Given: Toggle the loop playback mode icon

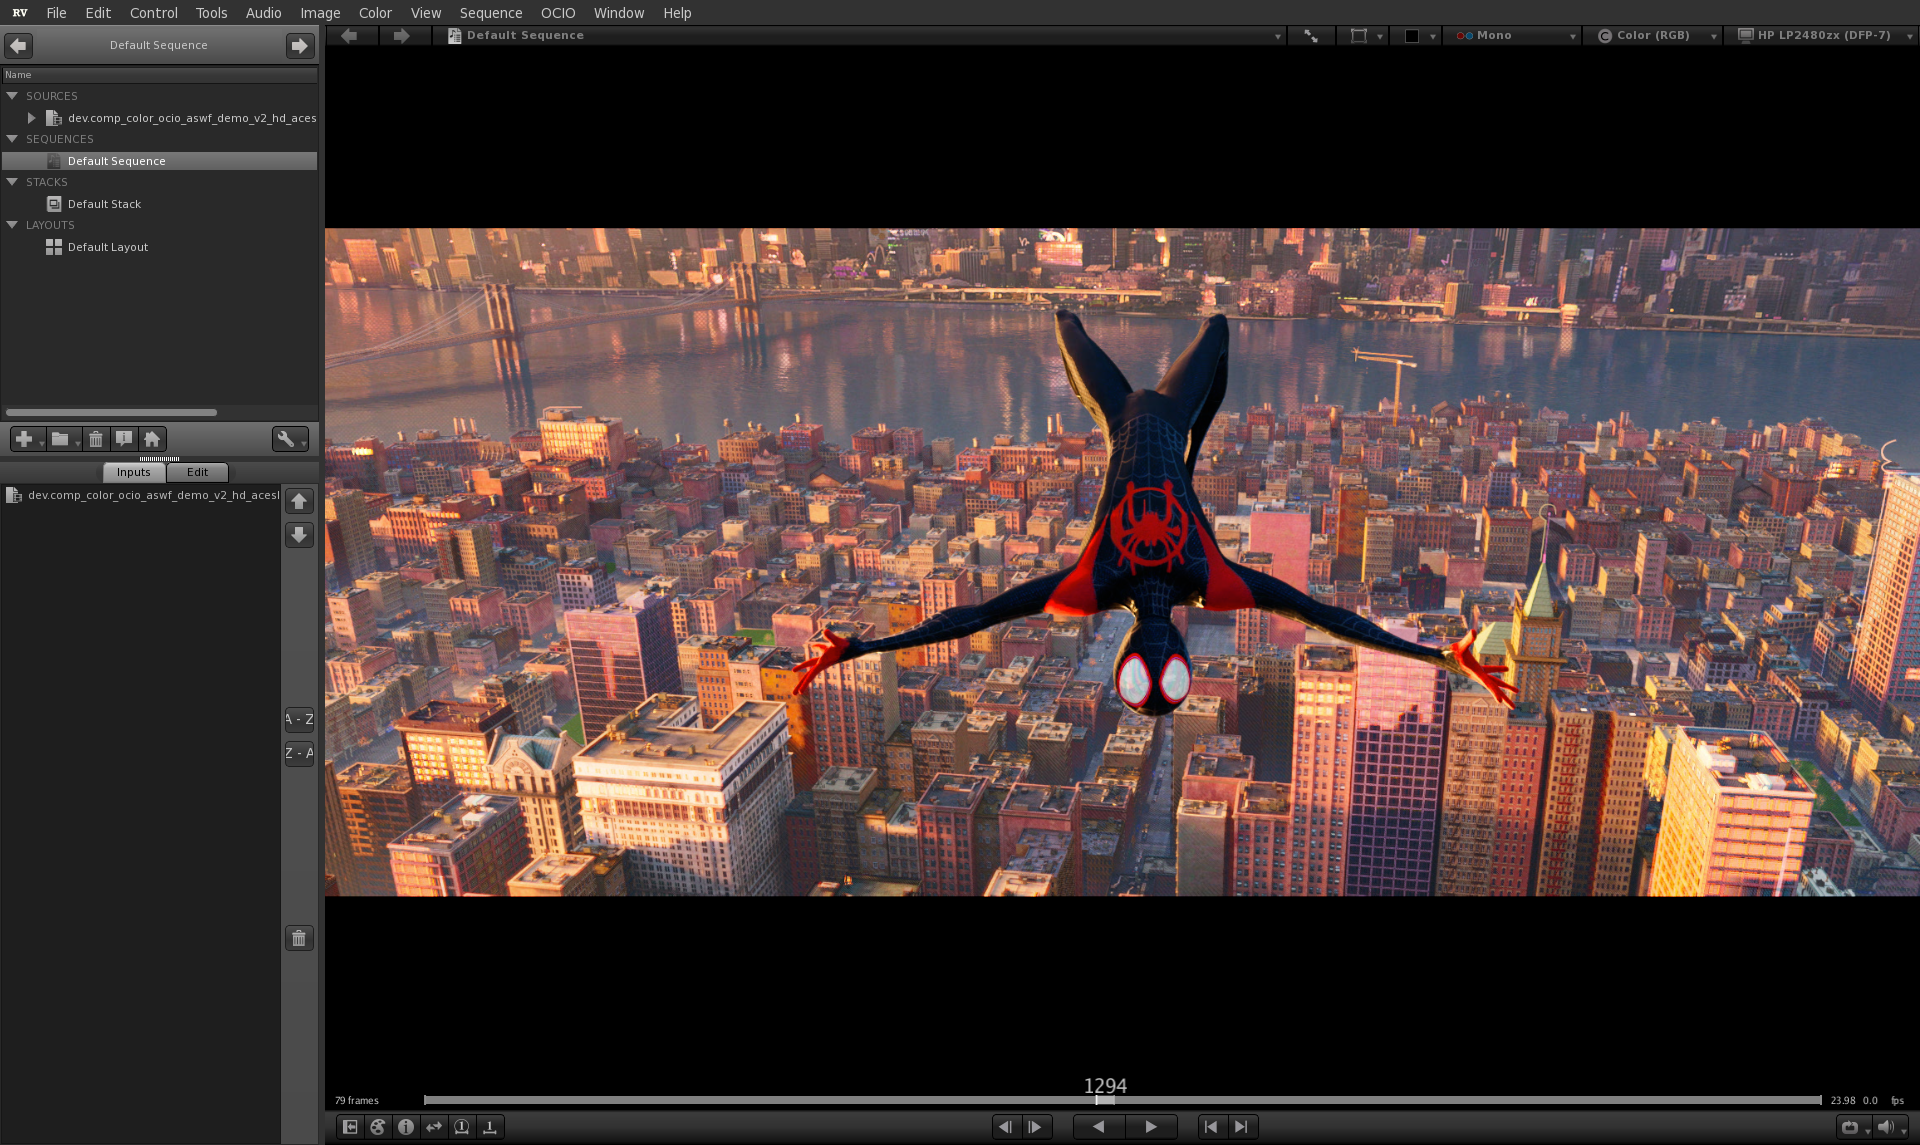Looking at the screenshot, I should [1849, 1127].
